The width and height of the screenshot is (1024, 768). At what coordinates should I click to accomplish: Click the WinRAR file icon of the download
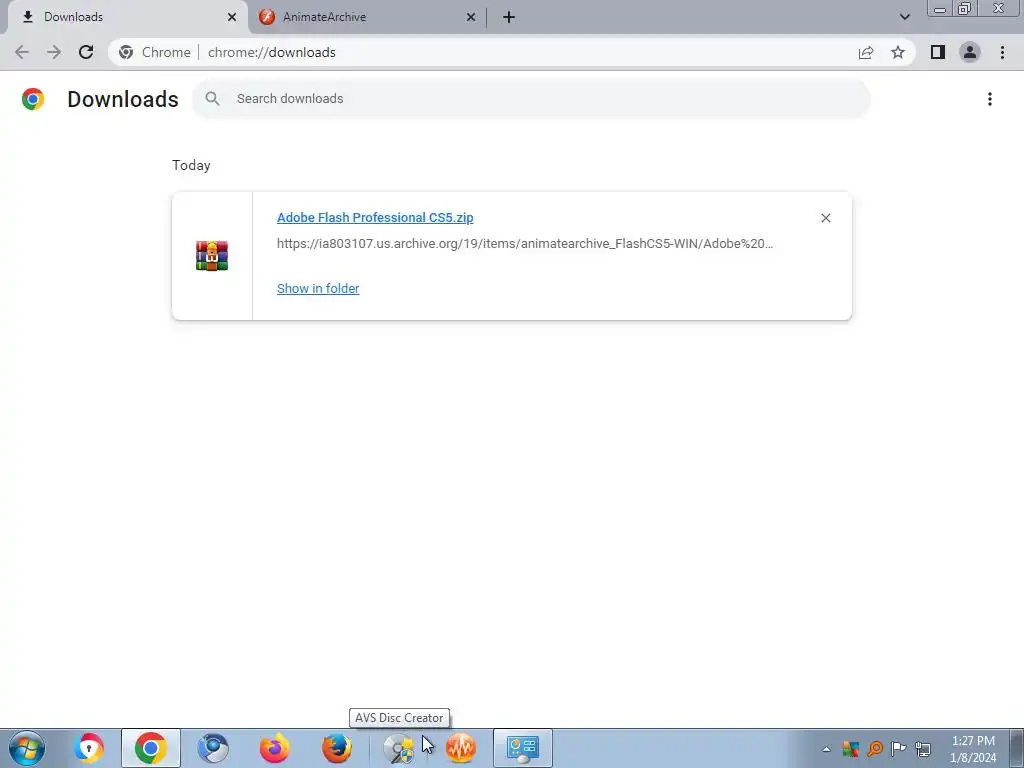click(x=212, y=256)
